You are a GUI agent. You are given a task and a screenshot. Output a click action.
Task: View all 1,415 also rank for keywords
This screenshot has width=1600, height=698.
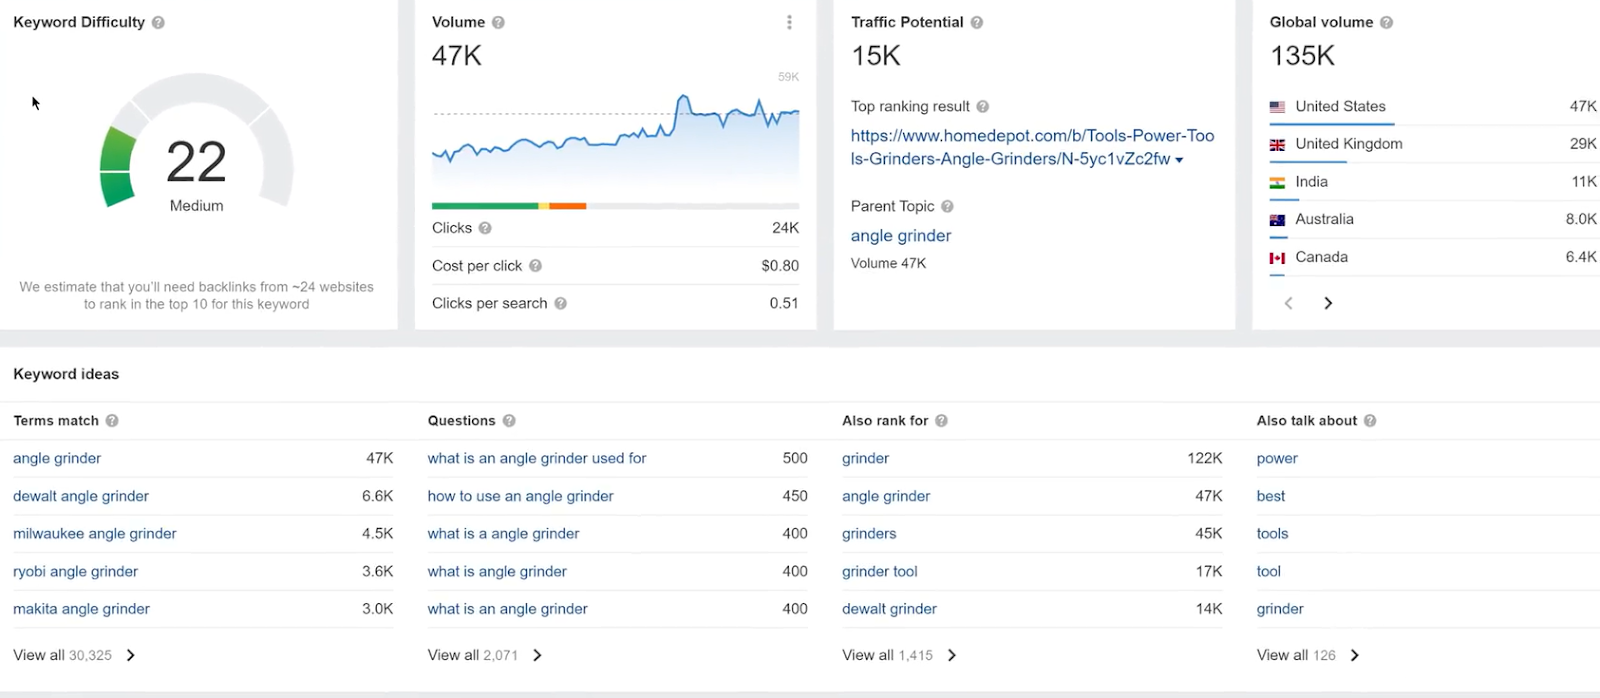tap(900, 655)
